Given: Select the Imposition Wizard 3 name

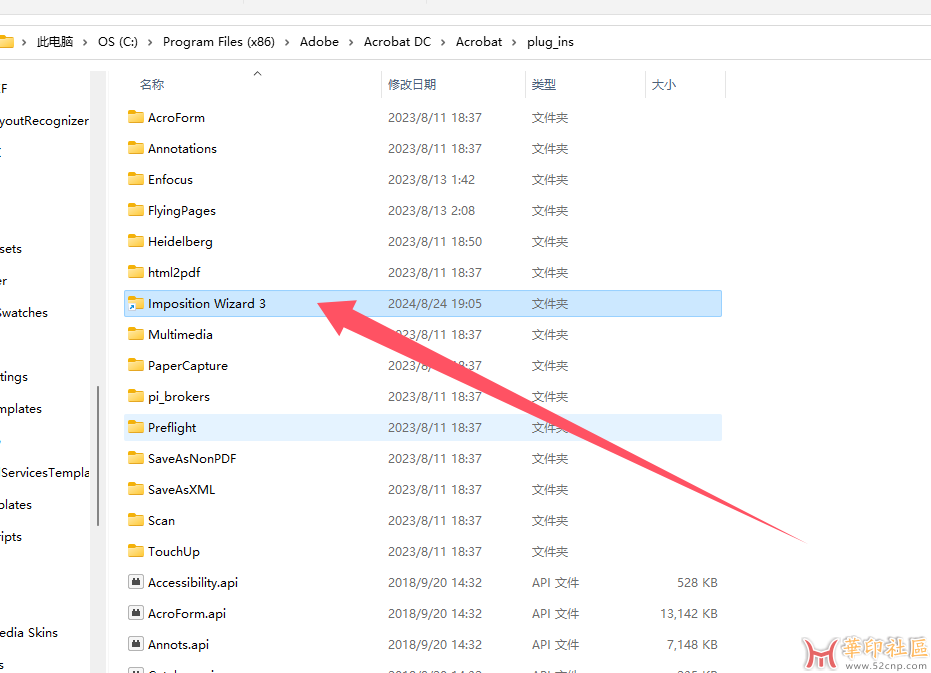Looking at the screenshot, I should coord(207,304).
